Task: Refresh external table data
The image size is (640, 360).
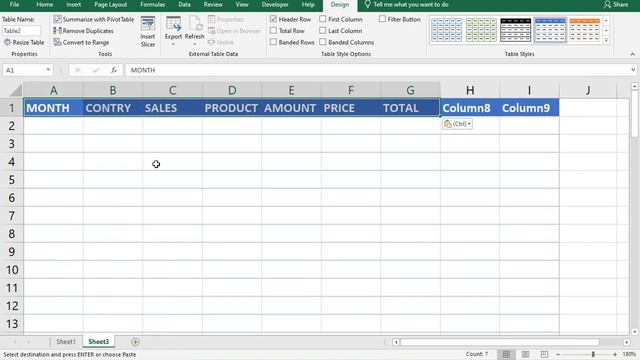Action: pos(195,31)
